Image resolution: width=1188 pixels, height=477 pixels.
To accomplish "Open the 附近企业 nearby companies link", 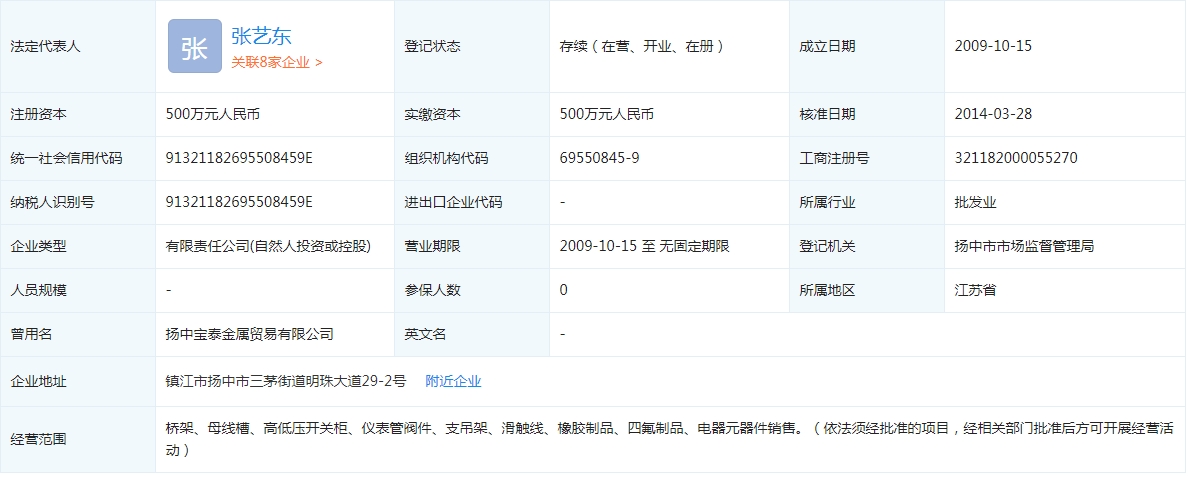I will point(453,381).
